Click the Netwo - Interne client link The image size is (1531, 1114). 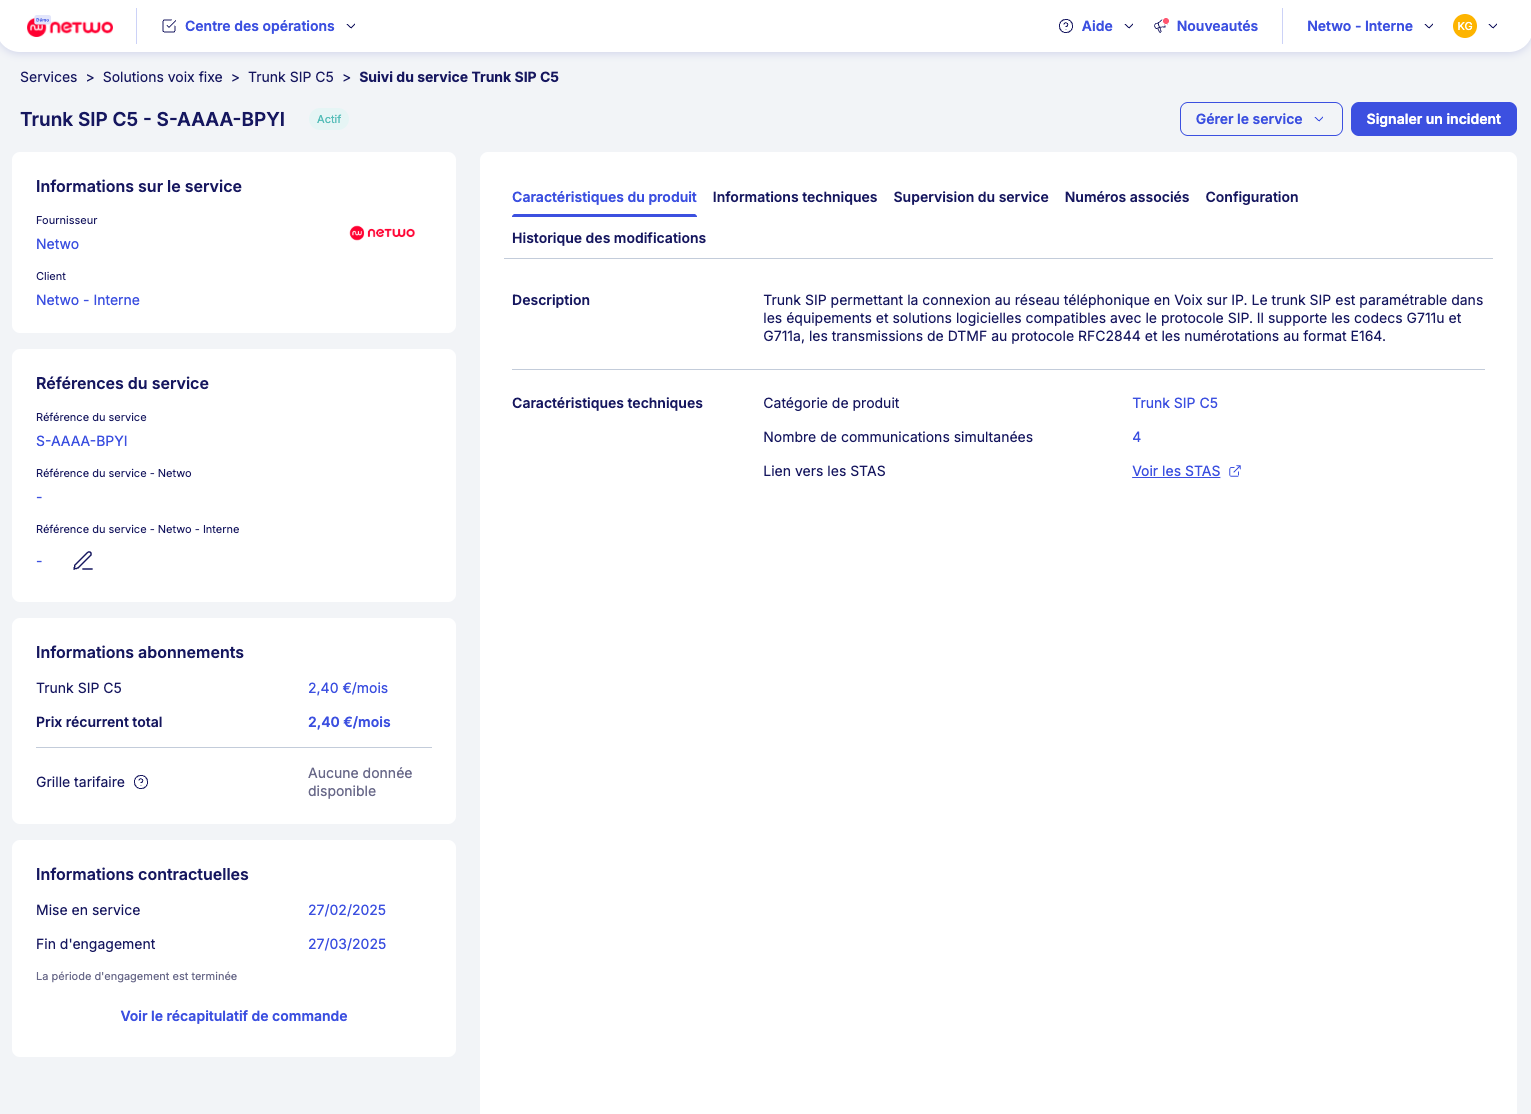click(88, 300)
